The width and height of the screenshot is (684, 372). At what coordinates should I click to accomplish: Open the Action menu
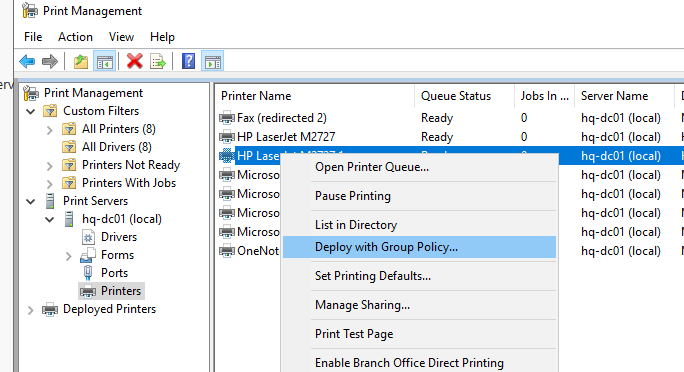[x=75, y=37]
